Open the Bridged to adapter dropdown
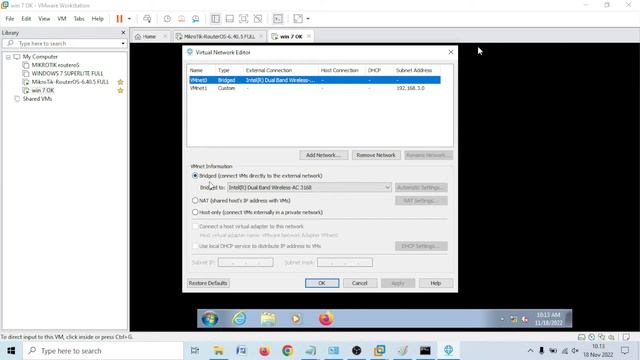Image resolution: width=640 pixels, height=360 pixels. pyautogui.click(x=309, y=187)
